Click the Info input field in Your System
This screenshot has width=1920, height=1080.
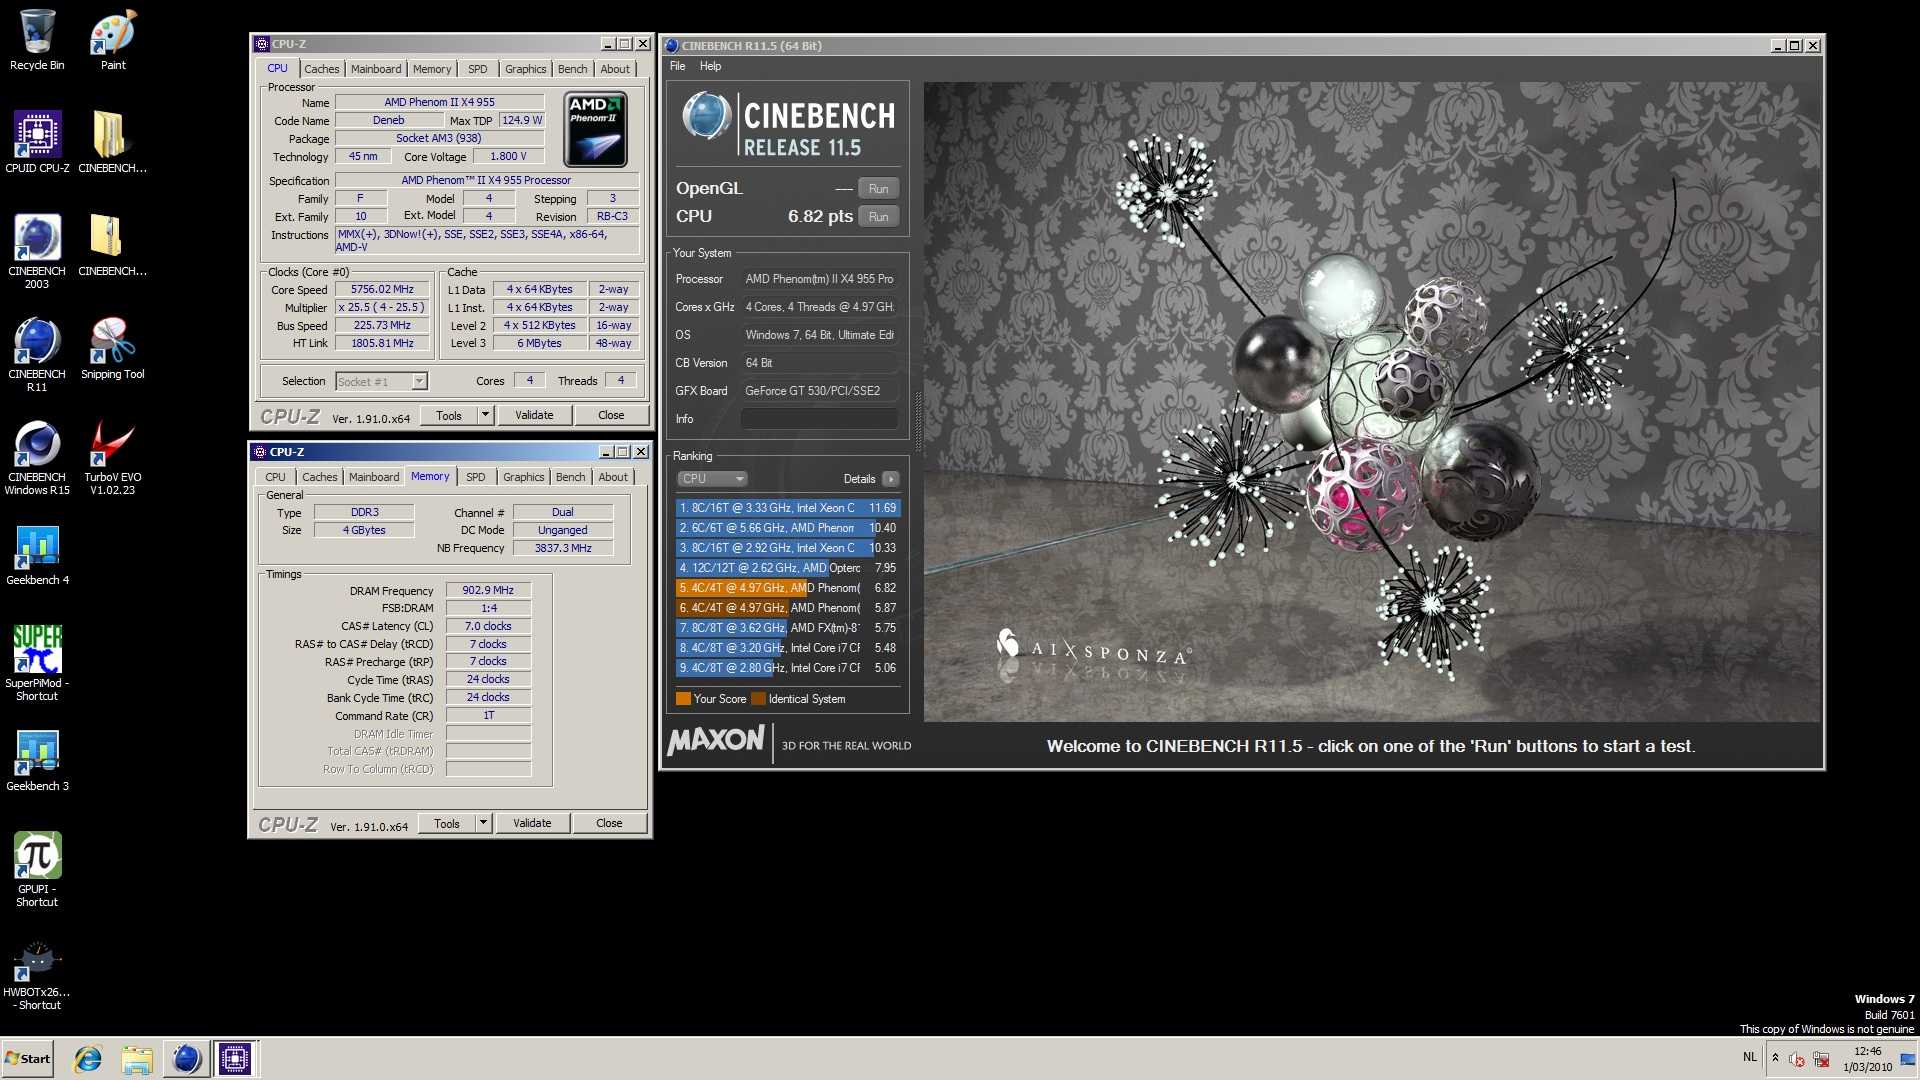819,419
